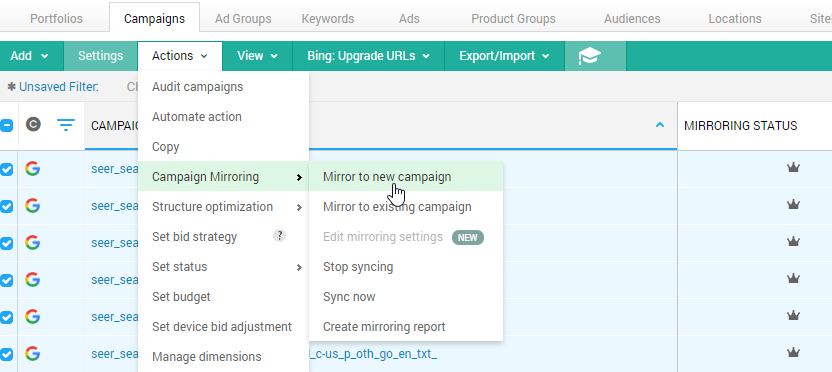
Task: Expand the Set status submenu
Action: coord(223,266)
